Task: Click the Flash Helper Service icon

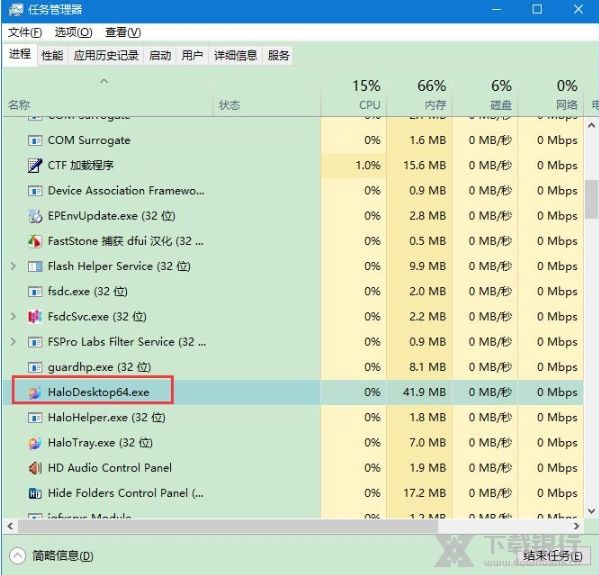Action: [x=35, y=266]
